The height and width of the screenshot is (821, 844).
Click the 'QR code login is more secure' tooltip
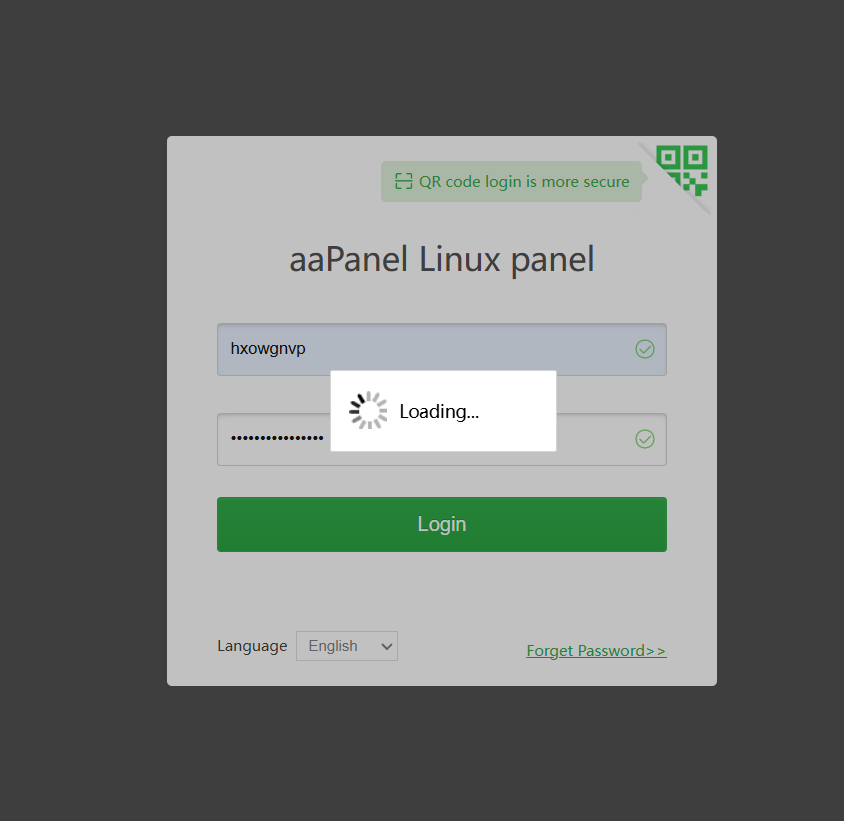click(x=511, y=181)
